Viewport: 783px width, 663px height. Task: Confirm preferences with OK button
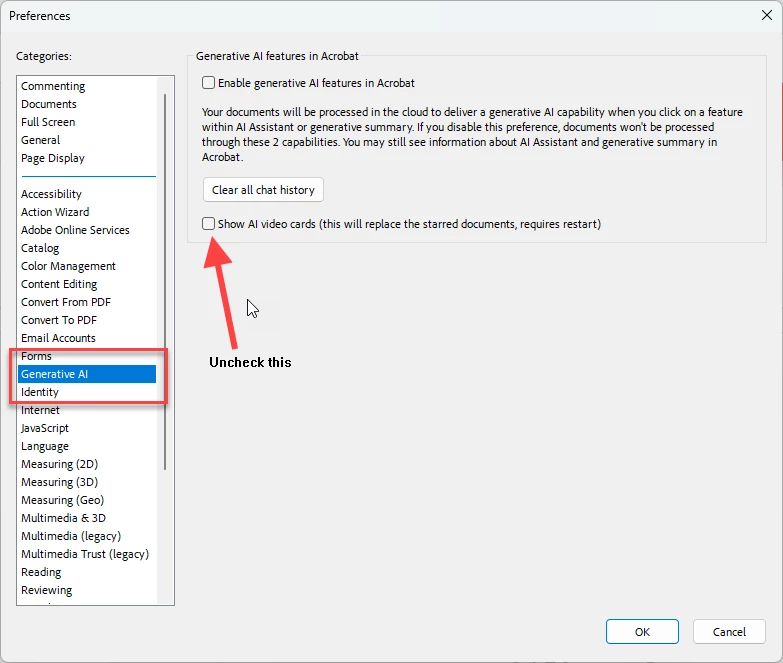coord(642,632)
